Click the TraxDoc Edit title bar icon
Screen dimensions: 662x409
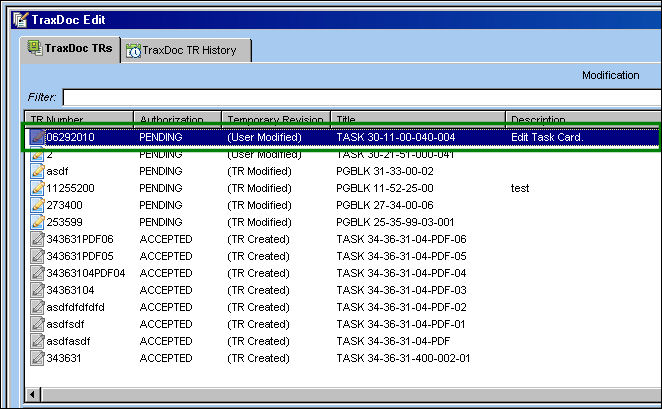click(x=20, y=20)
